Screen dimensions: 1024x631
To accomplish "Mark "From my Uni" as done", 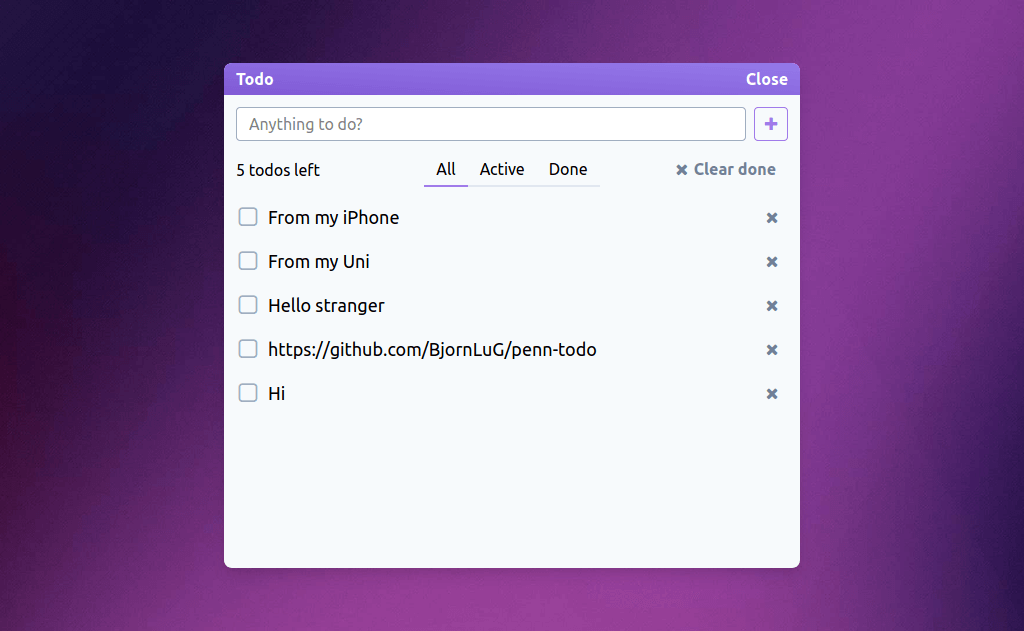I will click(248, 261).
